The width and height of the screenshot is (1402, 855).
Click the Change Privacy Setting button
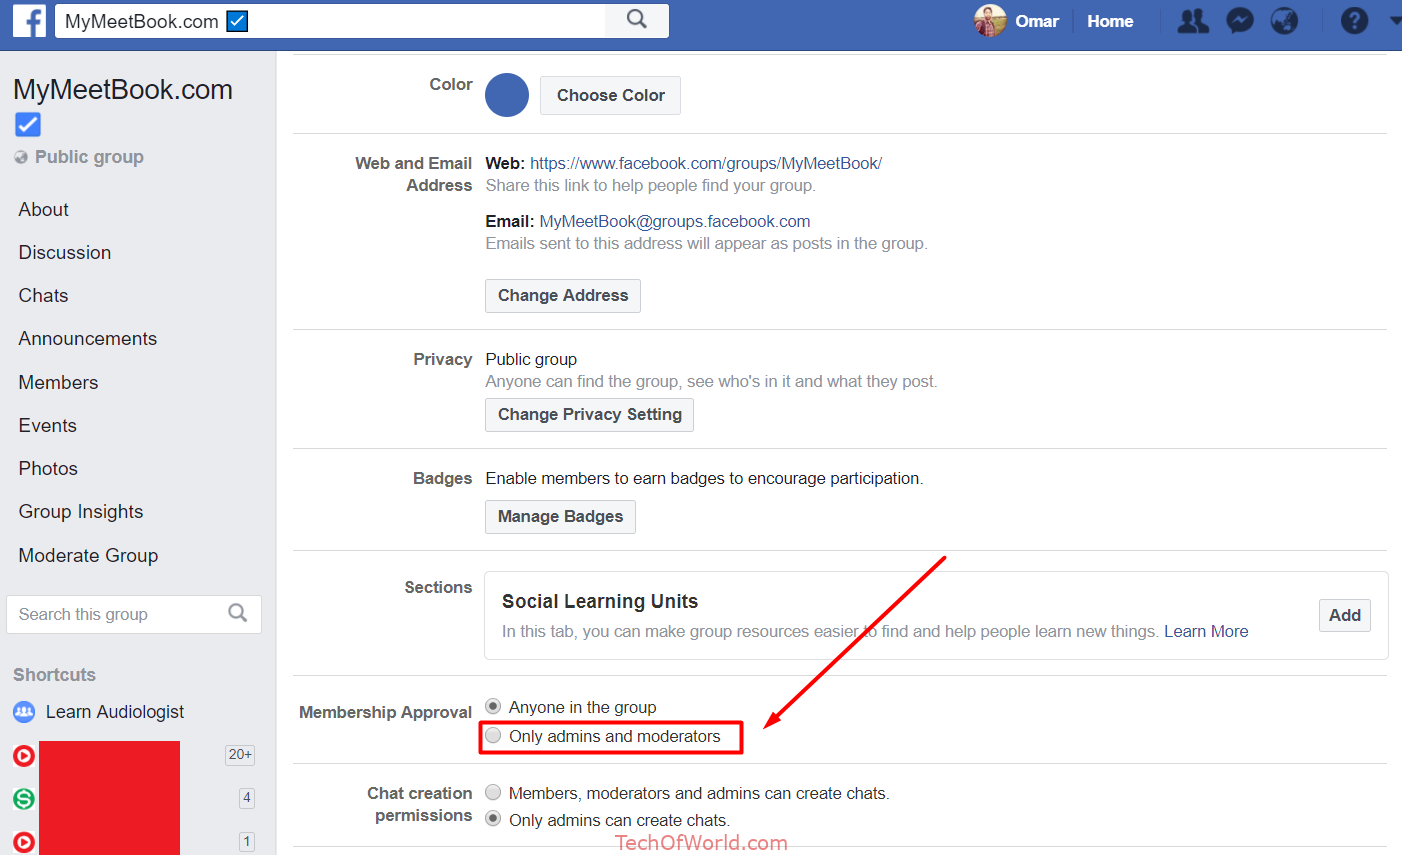[x=588, y=414]
